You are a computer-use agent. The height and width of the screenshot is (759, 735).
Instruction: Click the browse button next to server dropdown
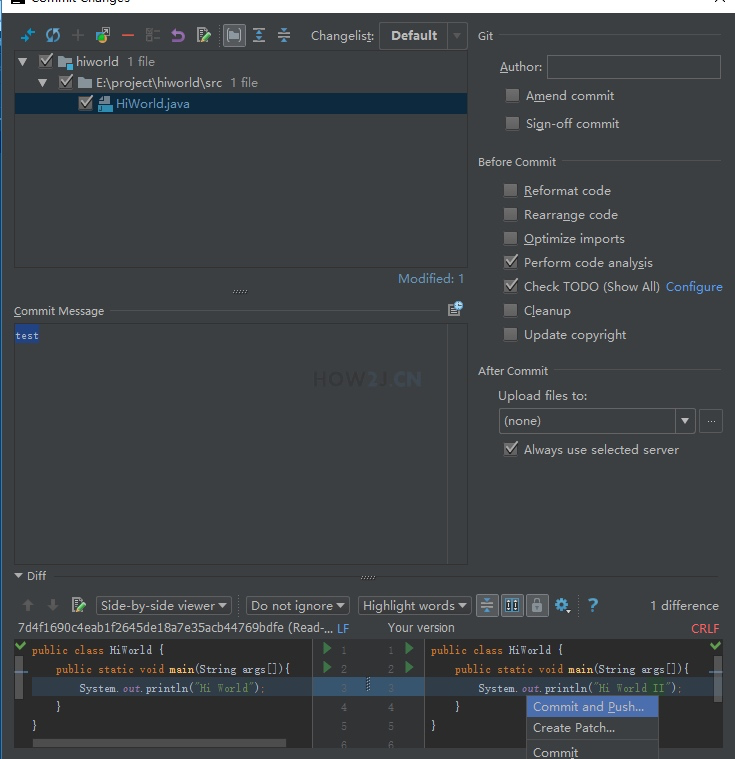(x=711, y=421)
